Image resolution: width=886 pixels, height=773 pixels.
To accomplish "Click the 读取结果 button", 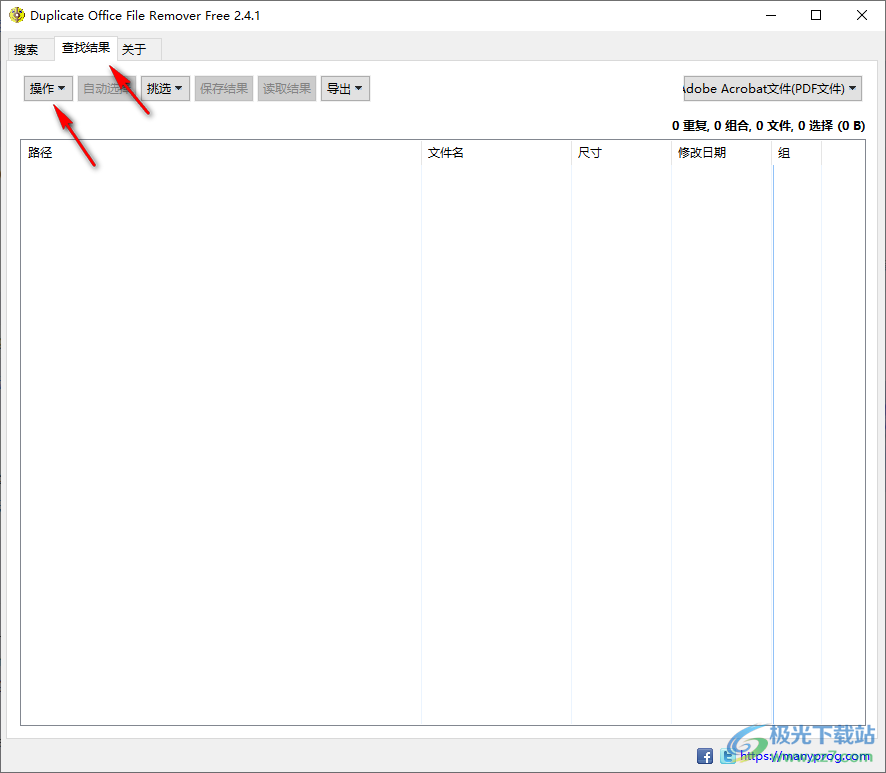I will pos(286,88).
